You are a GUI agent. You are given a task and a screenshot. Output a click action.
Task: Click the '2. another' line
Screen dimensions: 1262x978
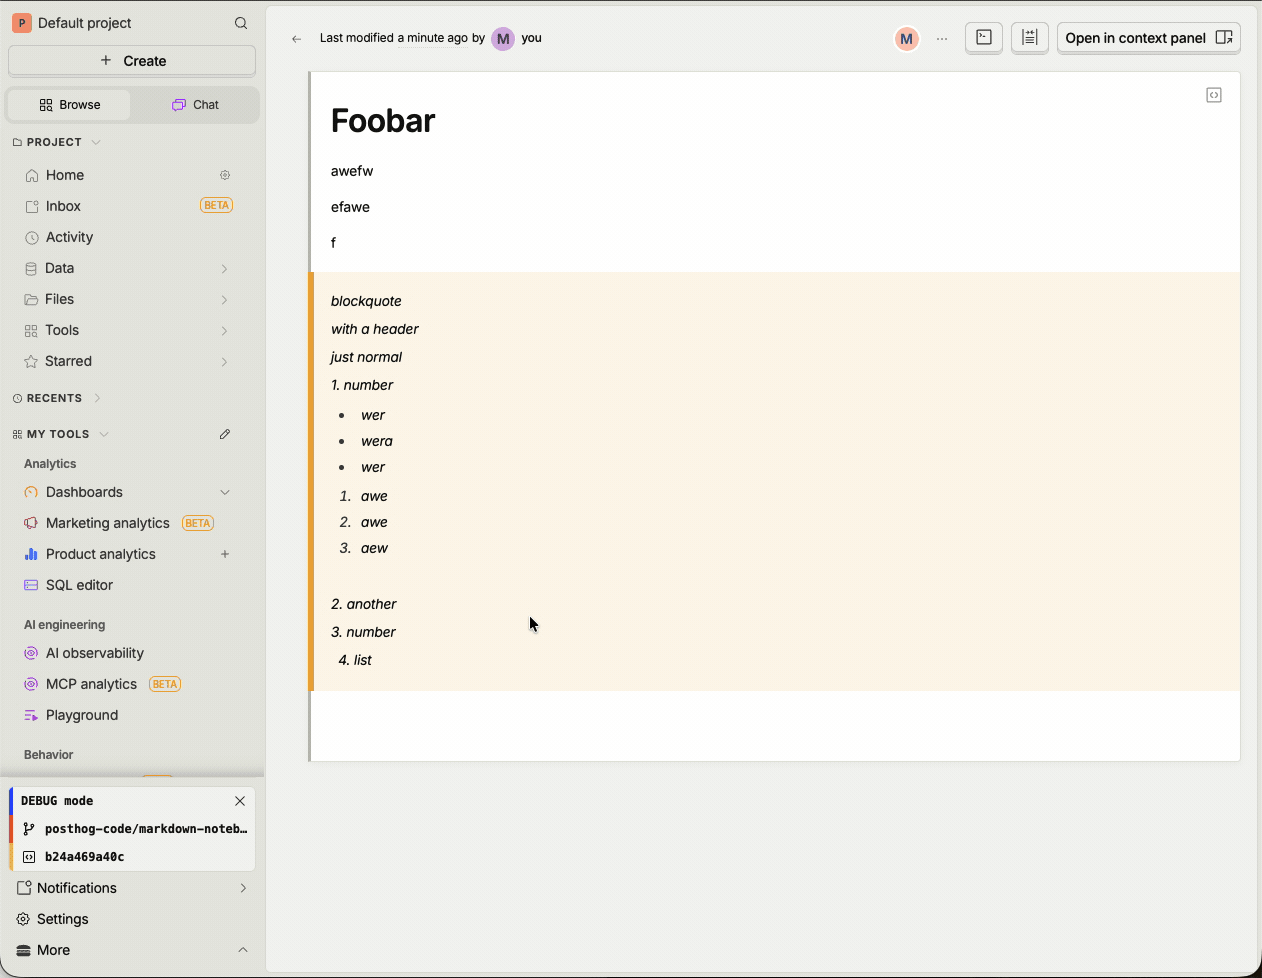point(364,604)
